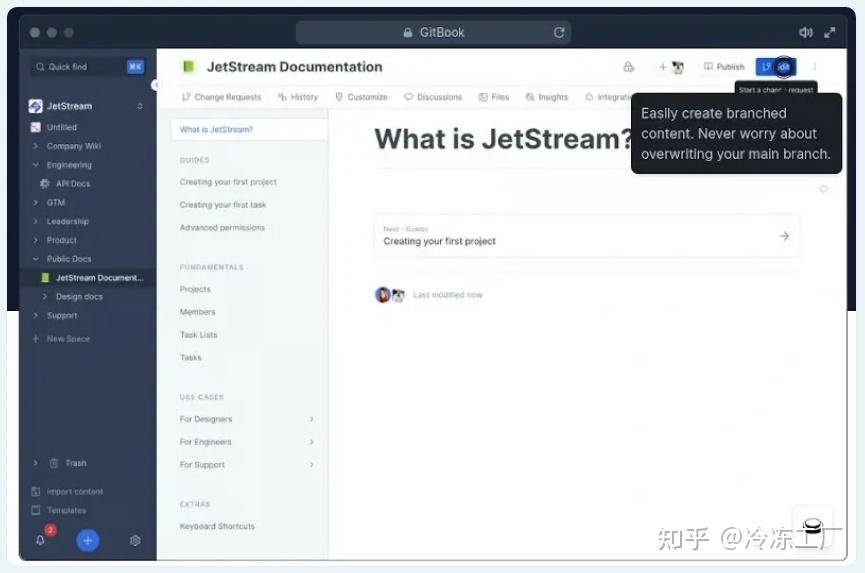This screenshot has height=573, width=865.
Task: Open Creating your first project in the page list
Action: (x=228, y=182)
